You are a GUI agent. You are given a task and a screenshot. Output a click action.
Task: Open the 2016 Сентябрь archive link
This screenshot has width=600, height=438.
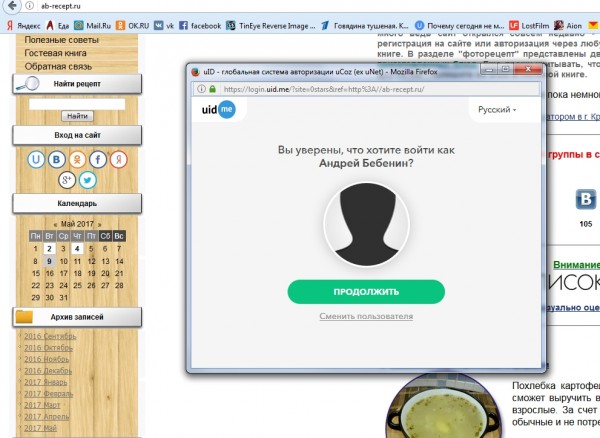[x=50, y=336]
